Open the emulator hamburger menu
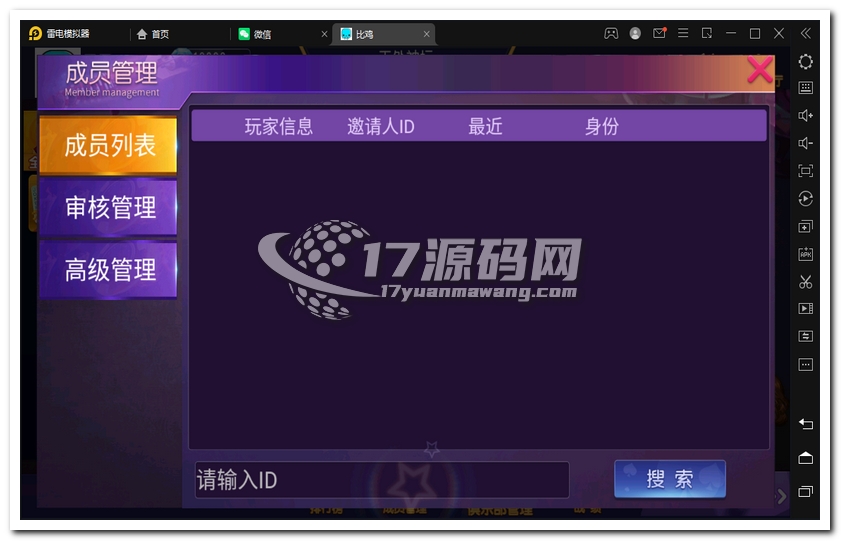This screenshot has width=841, height=541. coord(683,33)
